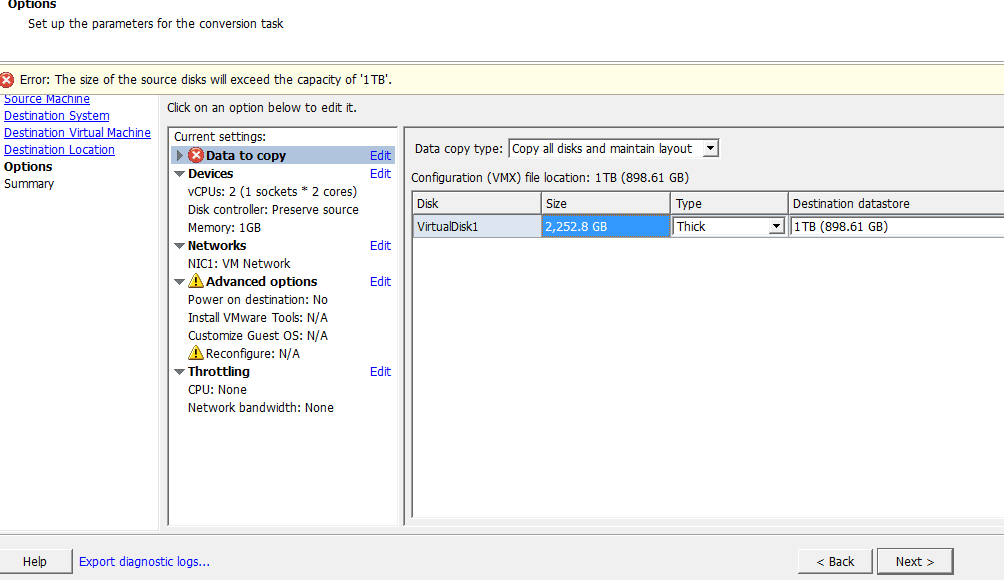The image size is (1004, 580).
Task: Click the Disk column header
Action: click(x=476, y=204)
